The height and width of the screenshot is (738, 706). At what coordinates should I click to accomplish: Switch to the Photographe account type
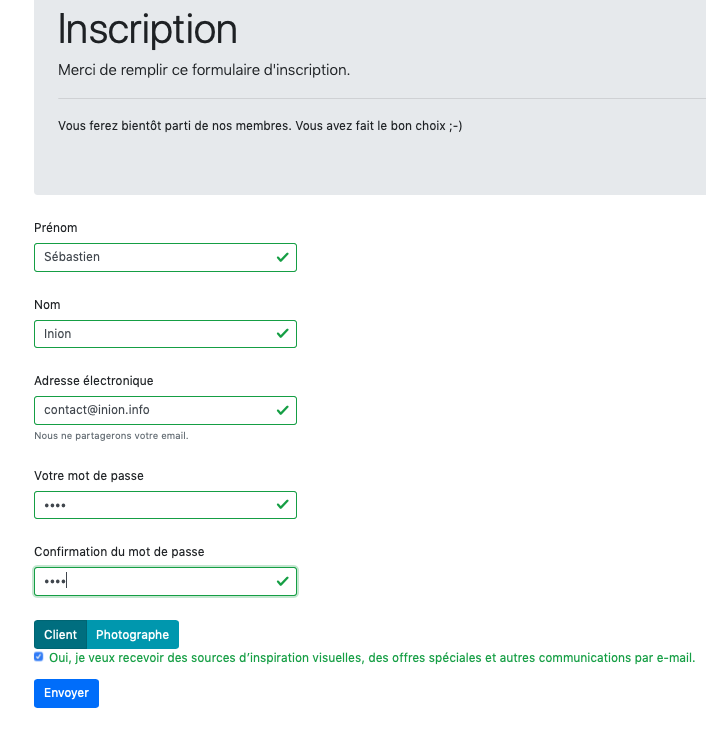pos(132,635)
